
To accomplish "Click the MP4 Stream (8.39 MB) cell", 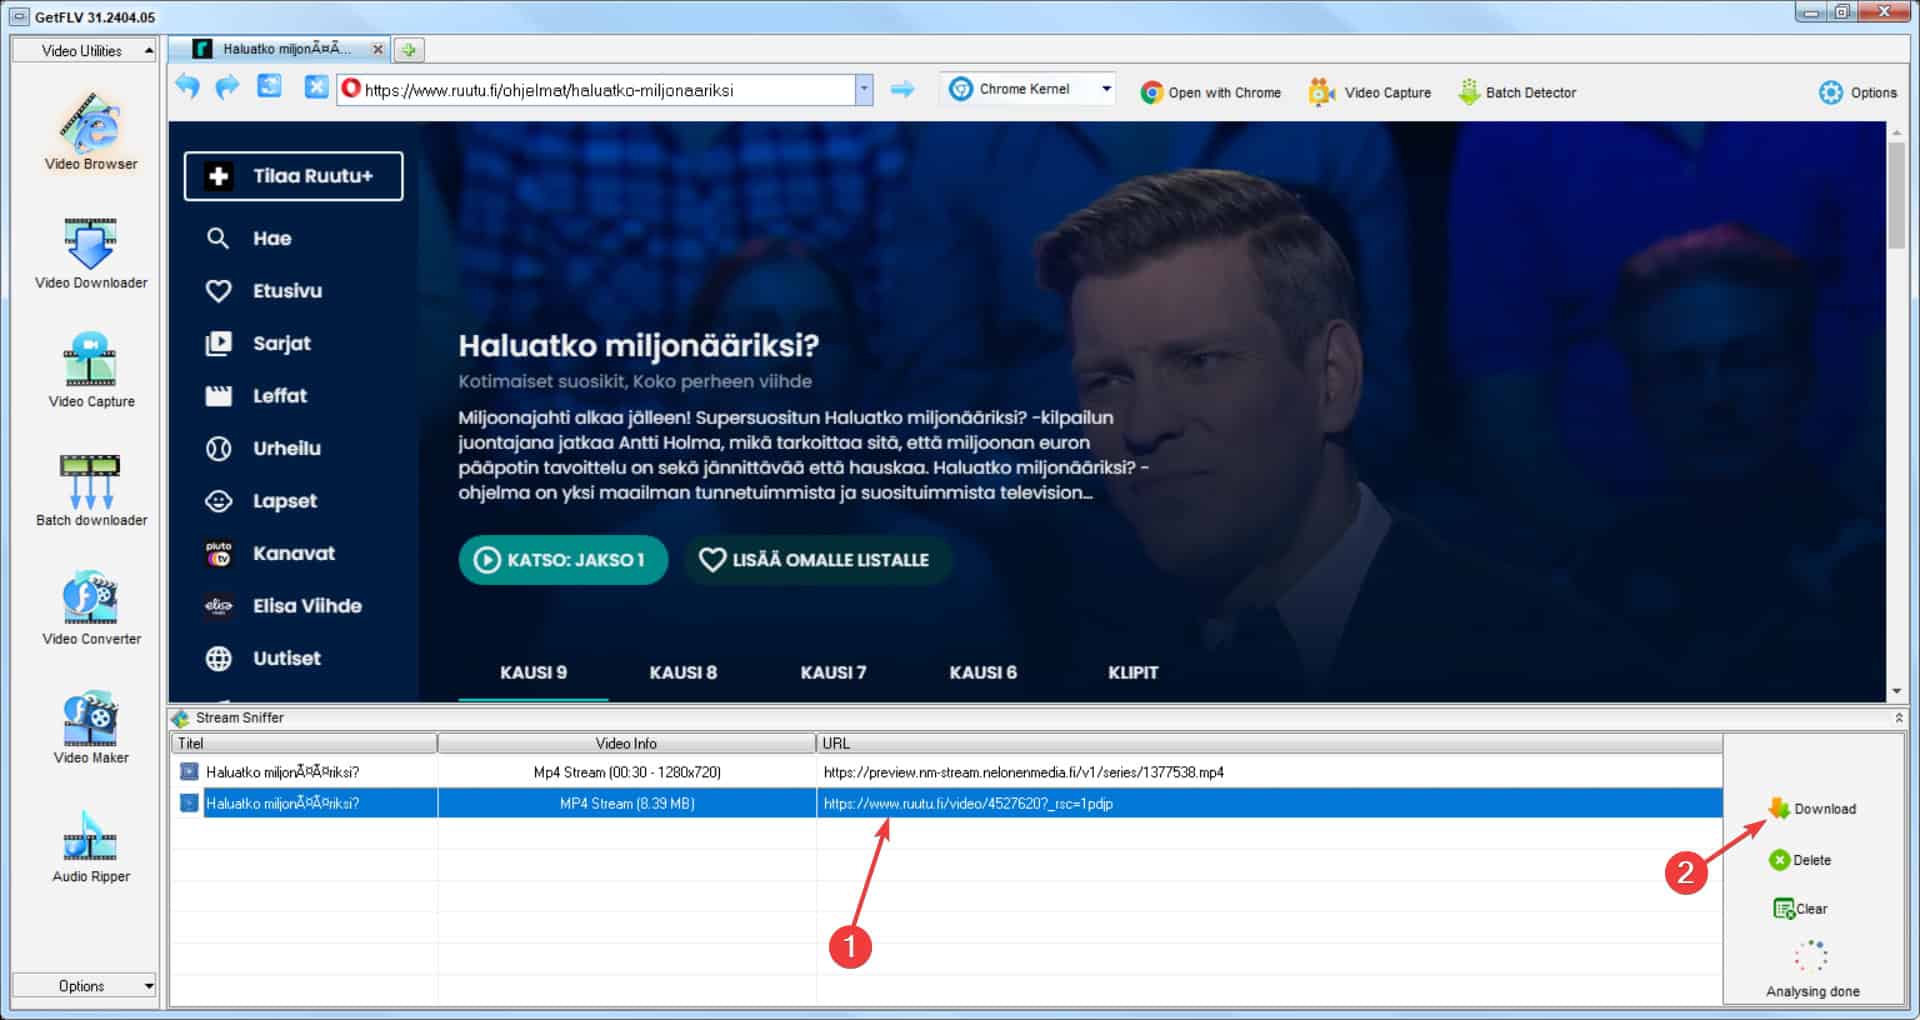I will tap(627, 803).
